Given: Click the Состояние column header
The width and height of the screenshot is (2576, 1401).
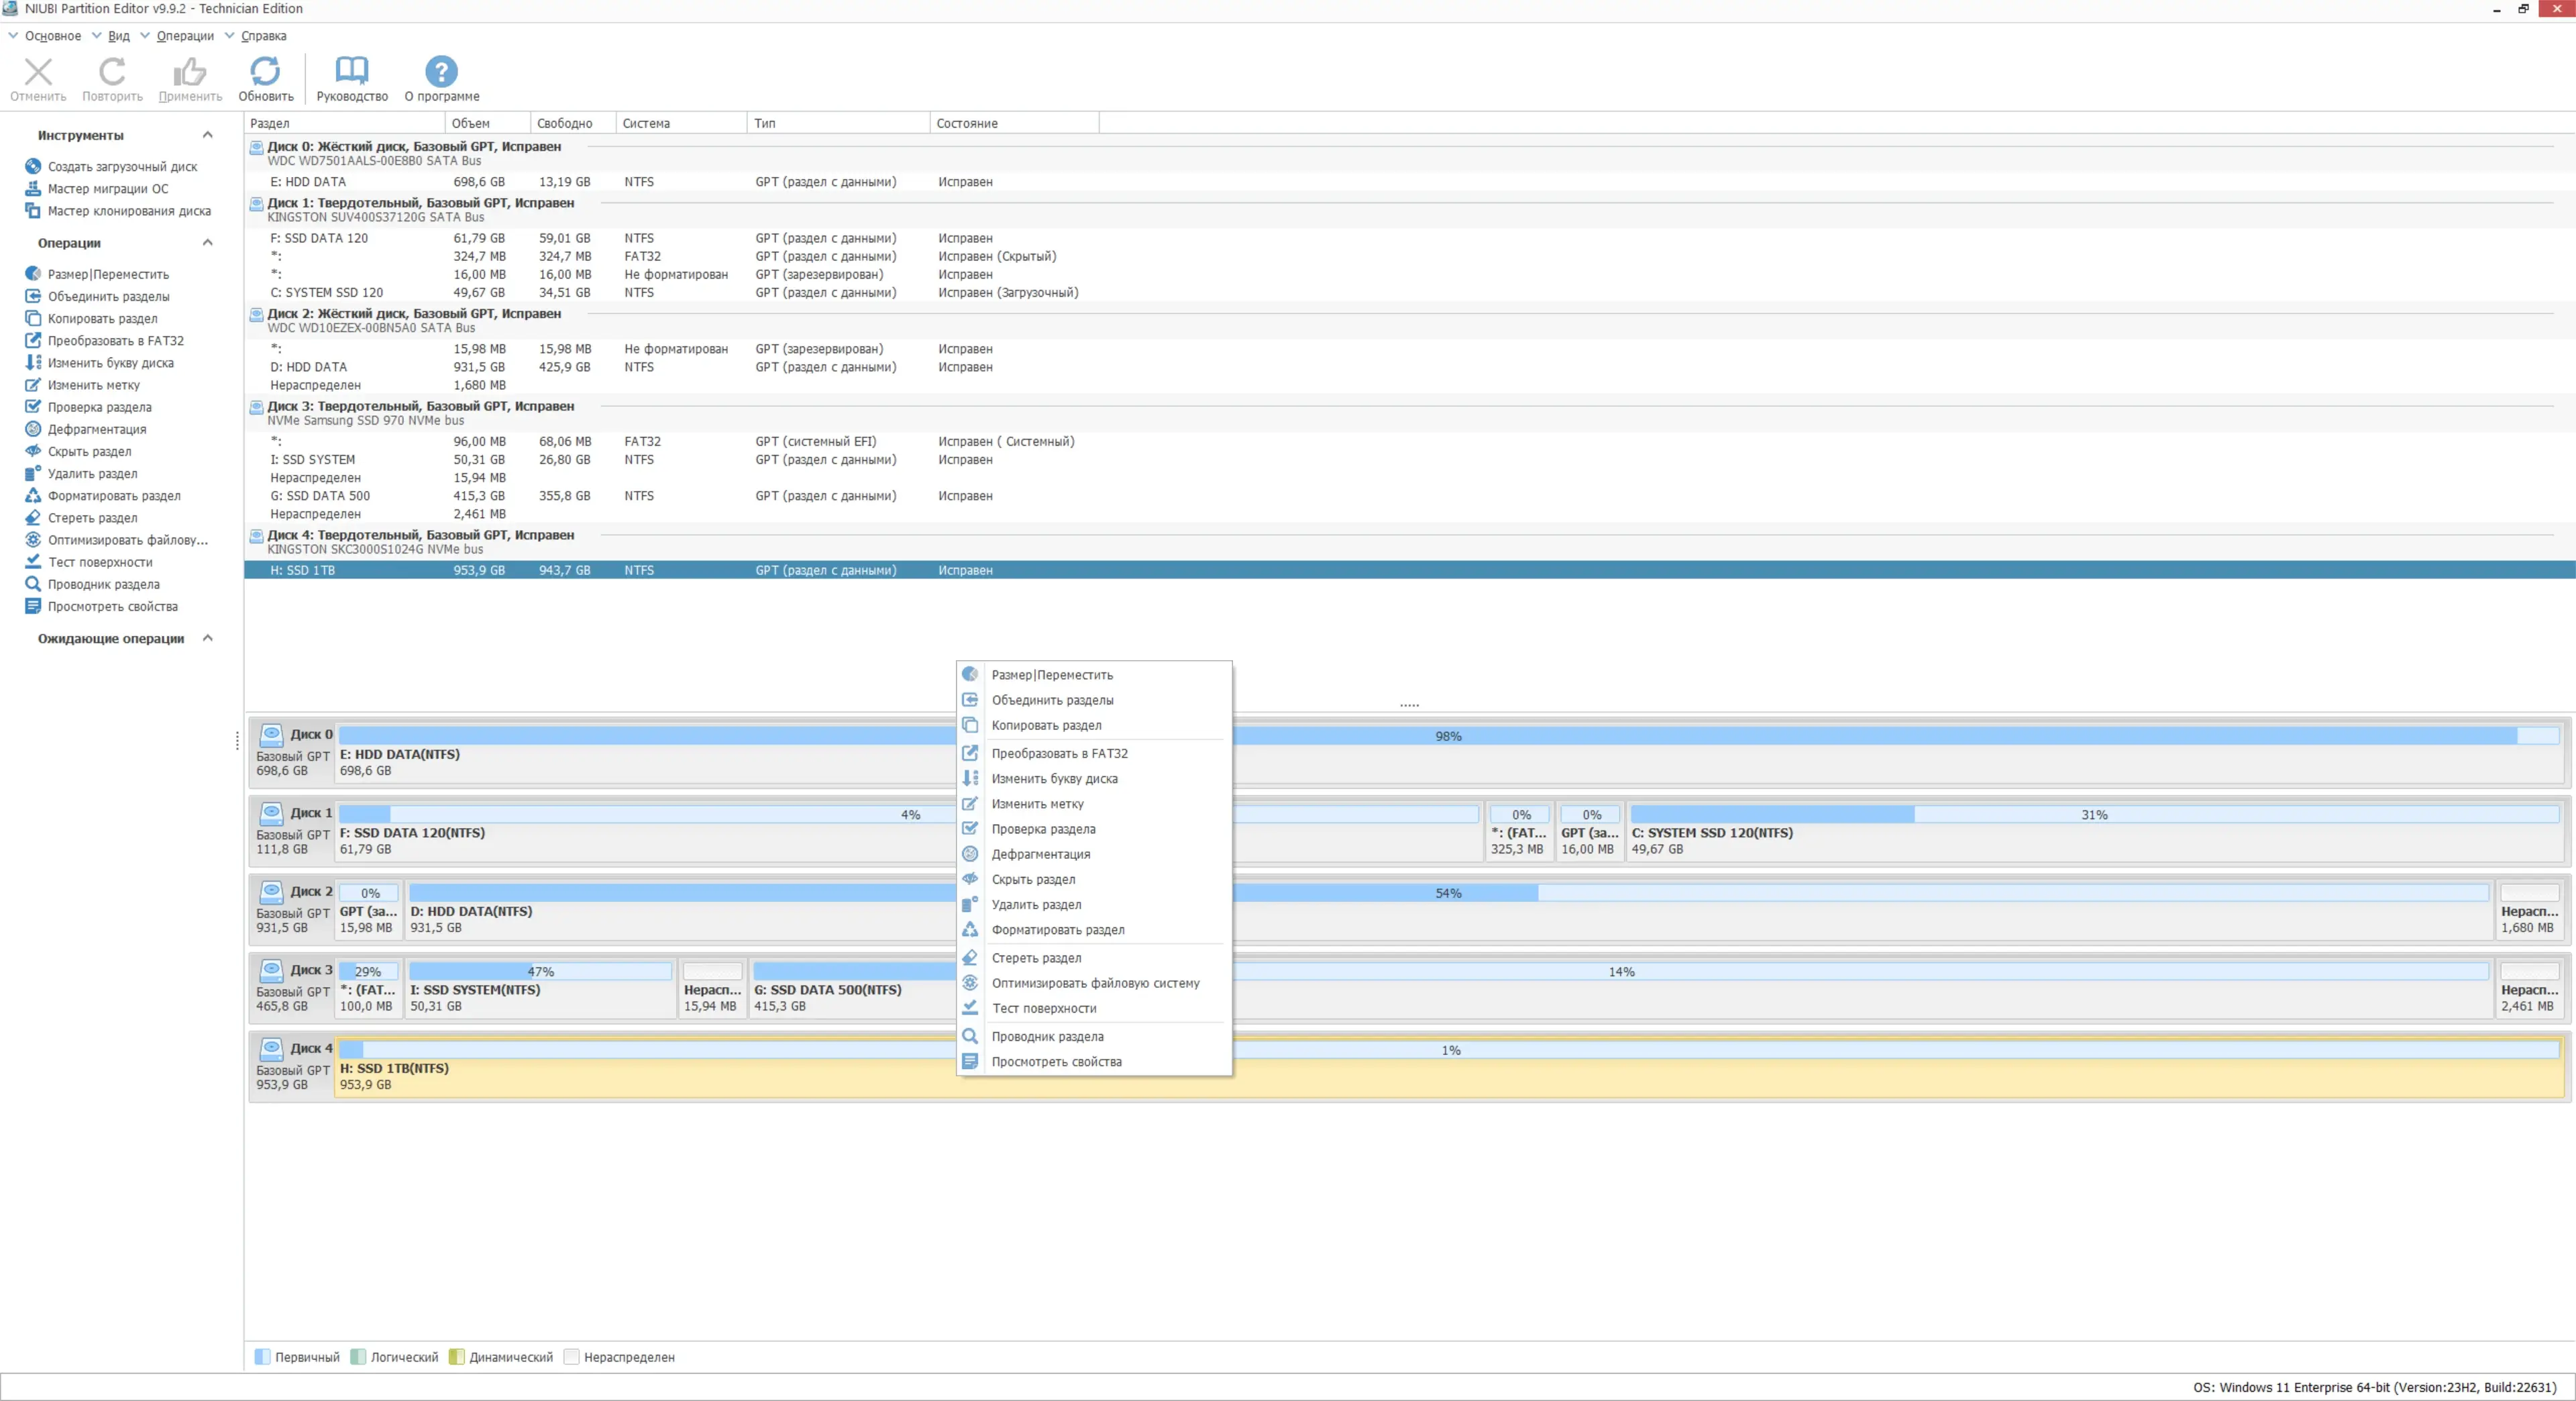Looking at the screenshot, I should [966, 124].
